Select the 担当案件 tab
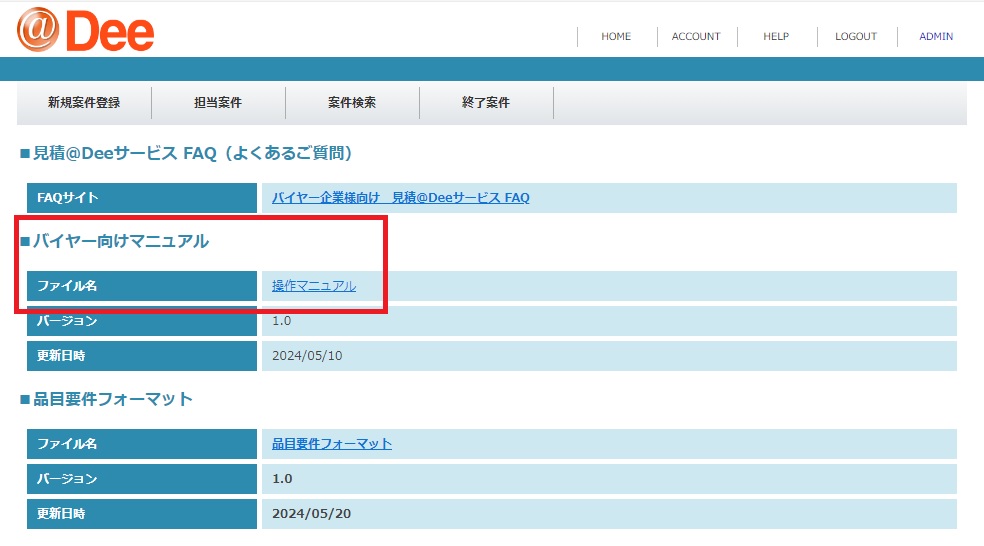The width and height of the screenshot is (984, 546). click(218, 102)
